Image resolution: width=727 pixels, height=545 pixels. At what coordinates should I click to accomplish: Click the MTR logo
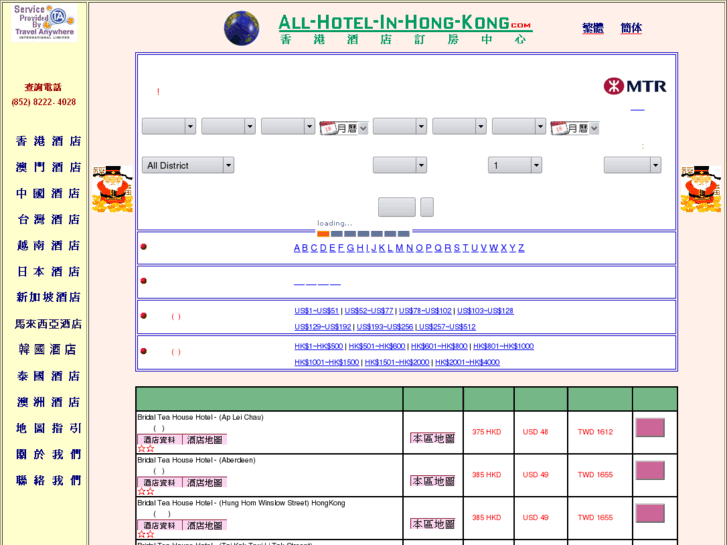pos(635,86)
